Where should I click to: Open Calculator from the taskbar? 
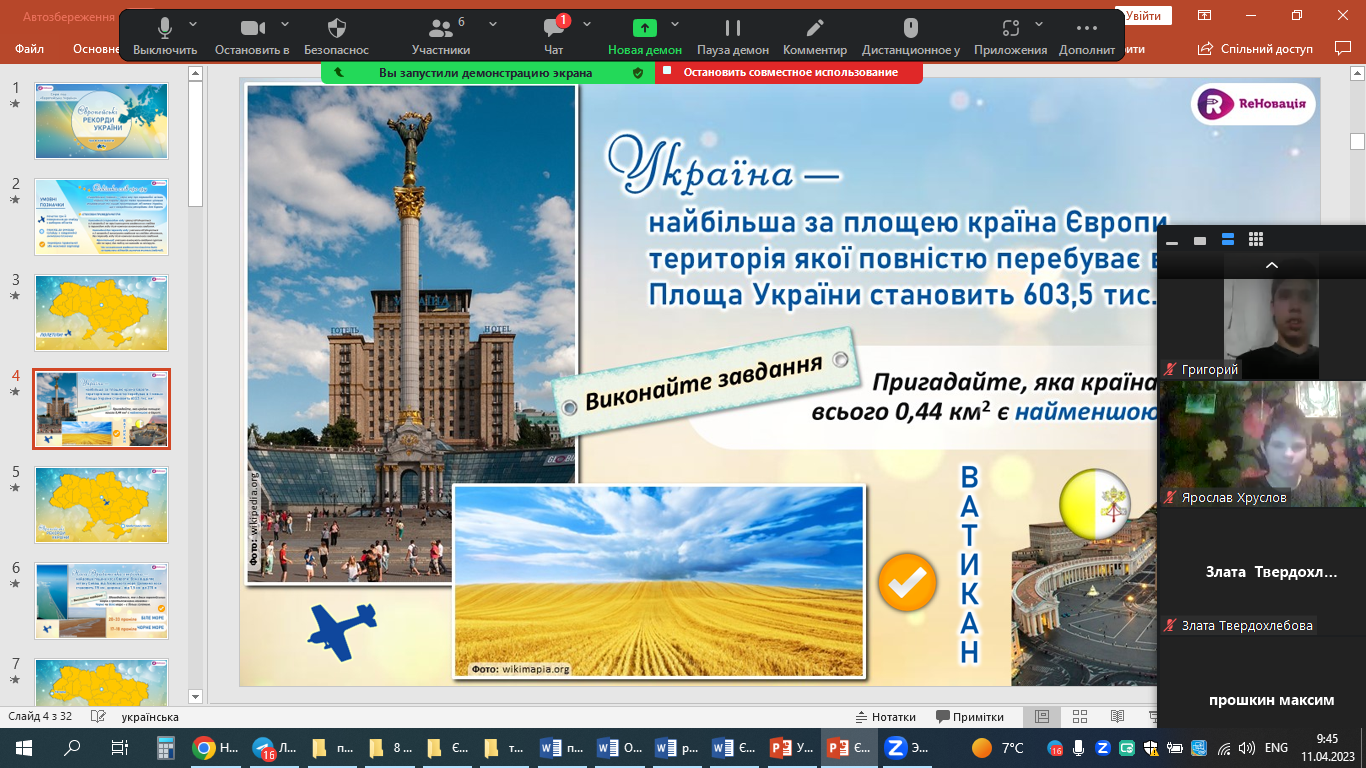click(167, 747)
